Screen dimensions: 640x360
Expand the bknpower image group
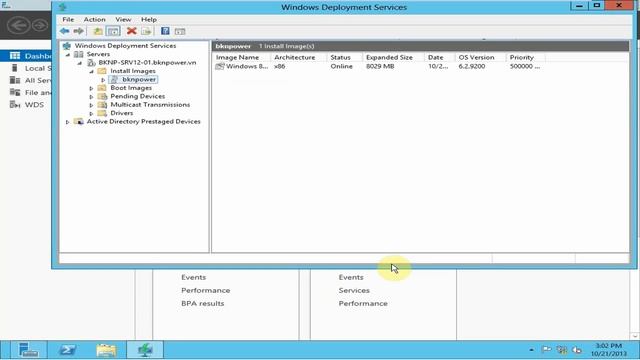tap(103, 80)
